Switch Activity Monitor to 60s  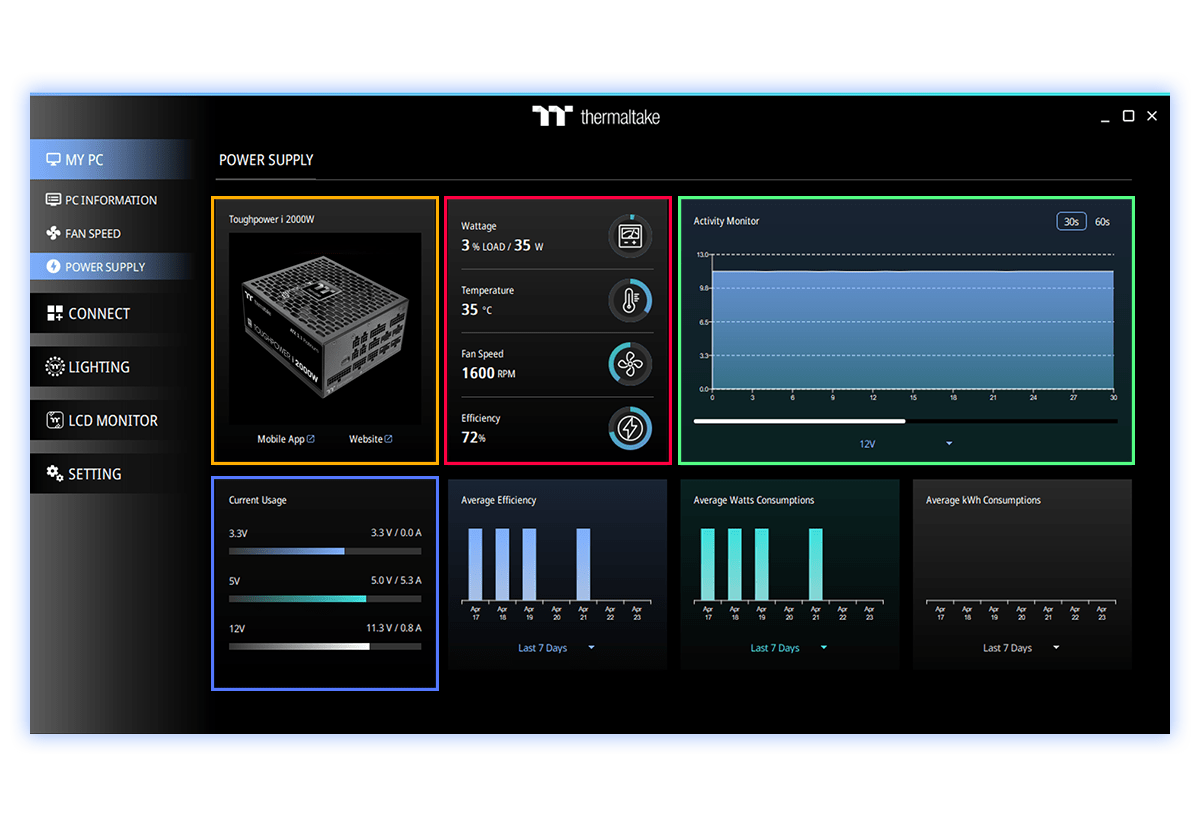coord(1102,221)
